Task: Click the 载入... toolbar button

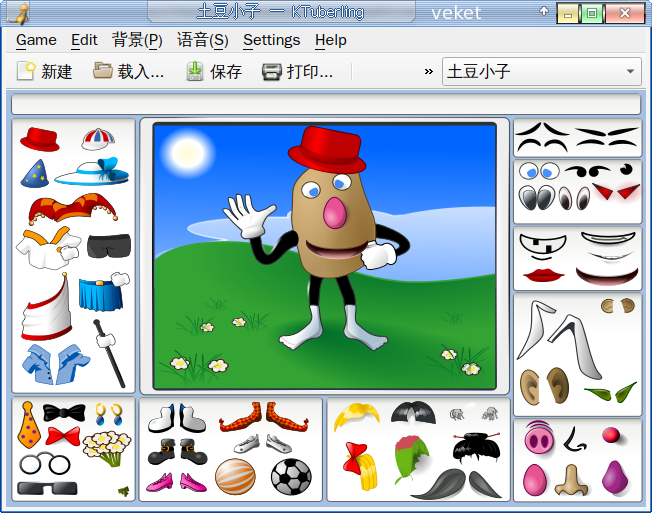Action: coord(128,72)
